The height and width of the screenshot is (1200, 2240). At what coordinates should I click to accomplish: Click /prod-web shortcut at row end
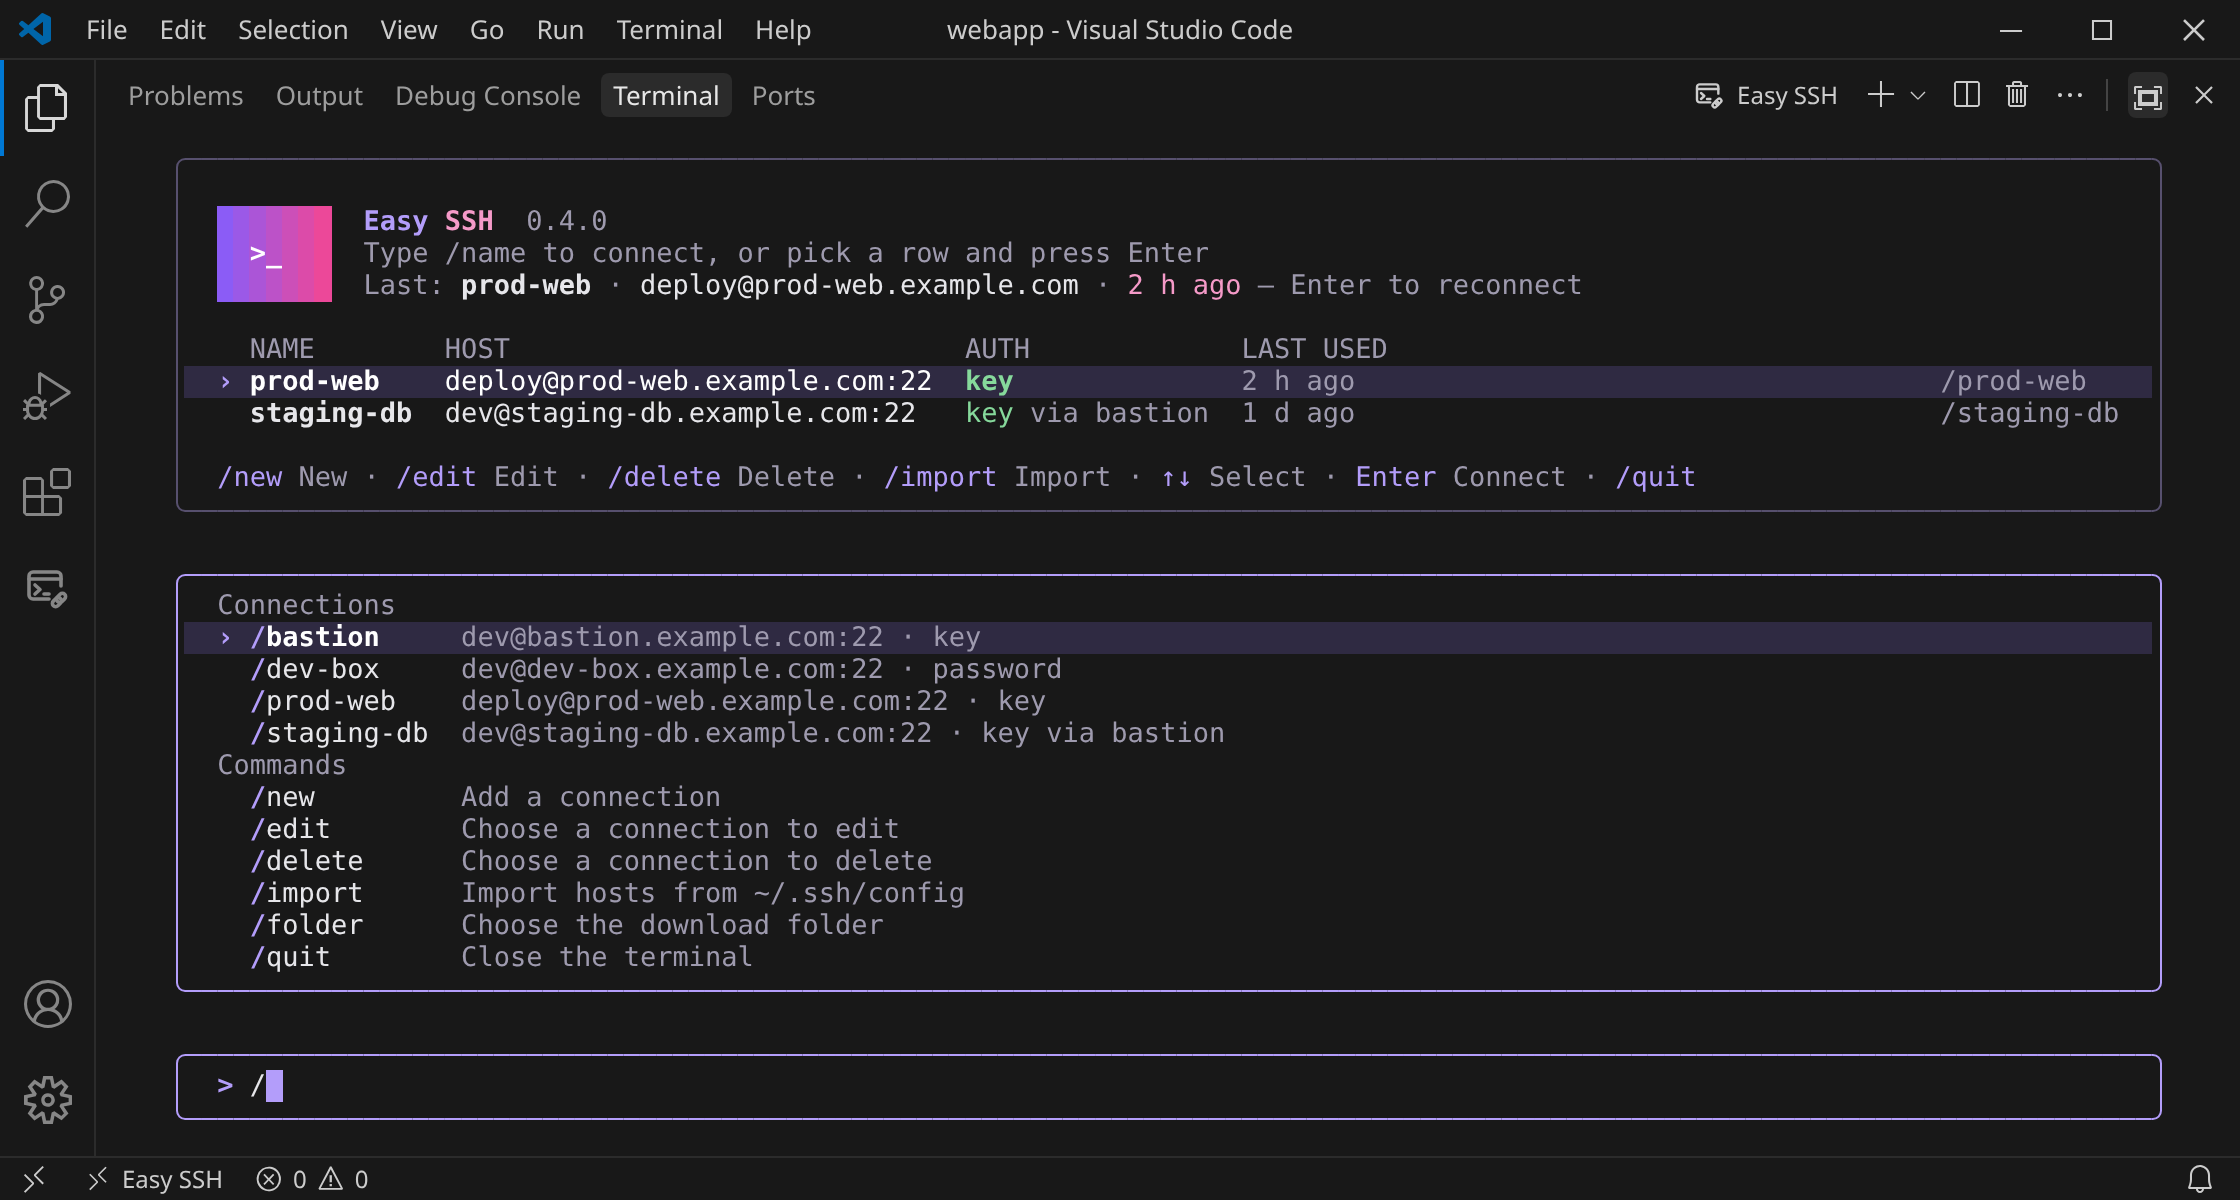click(2013, 381)
